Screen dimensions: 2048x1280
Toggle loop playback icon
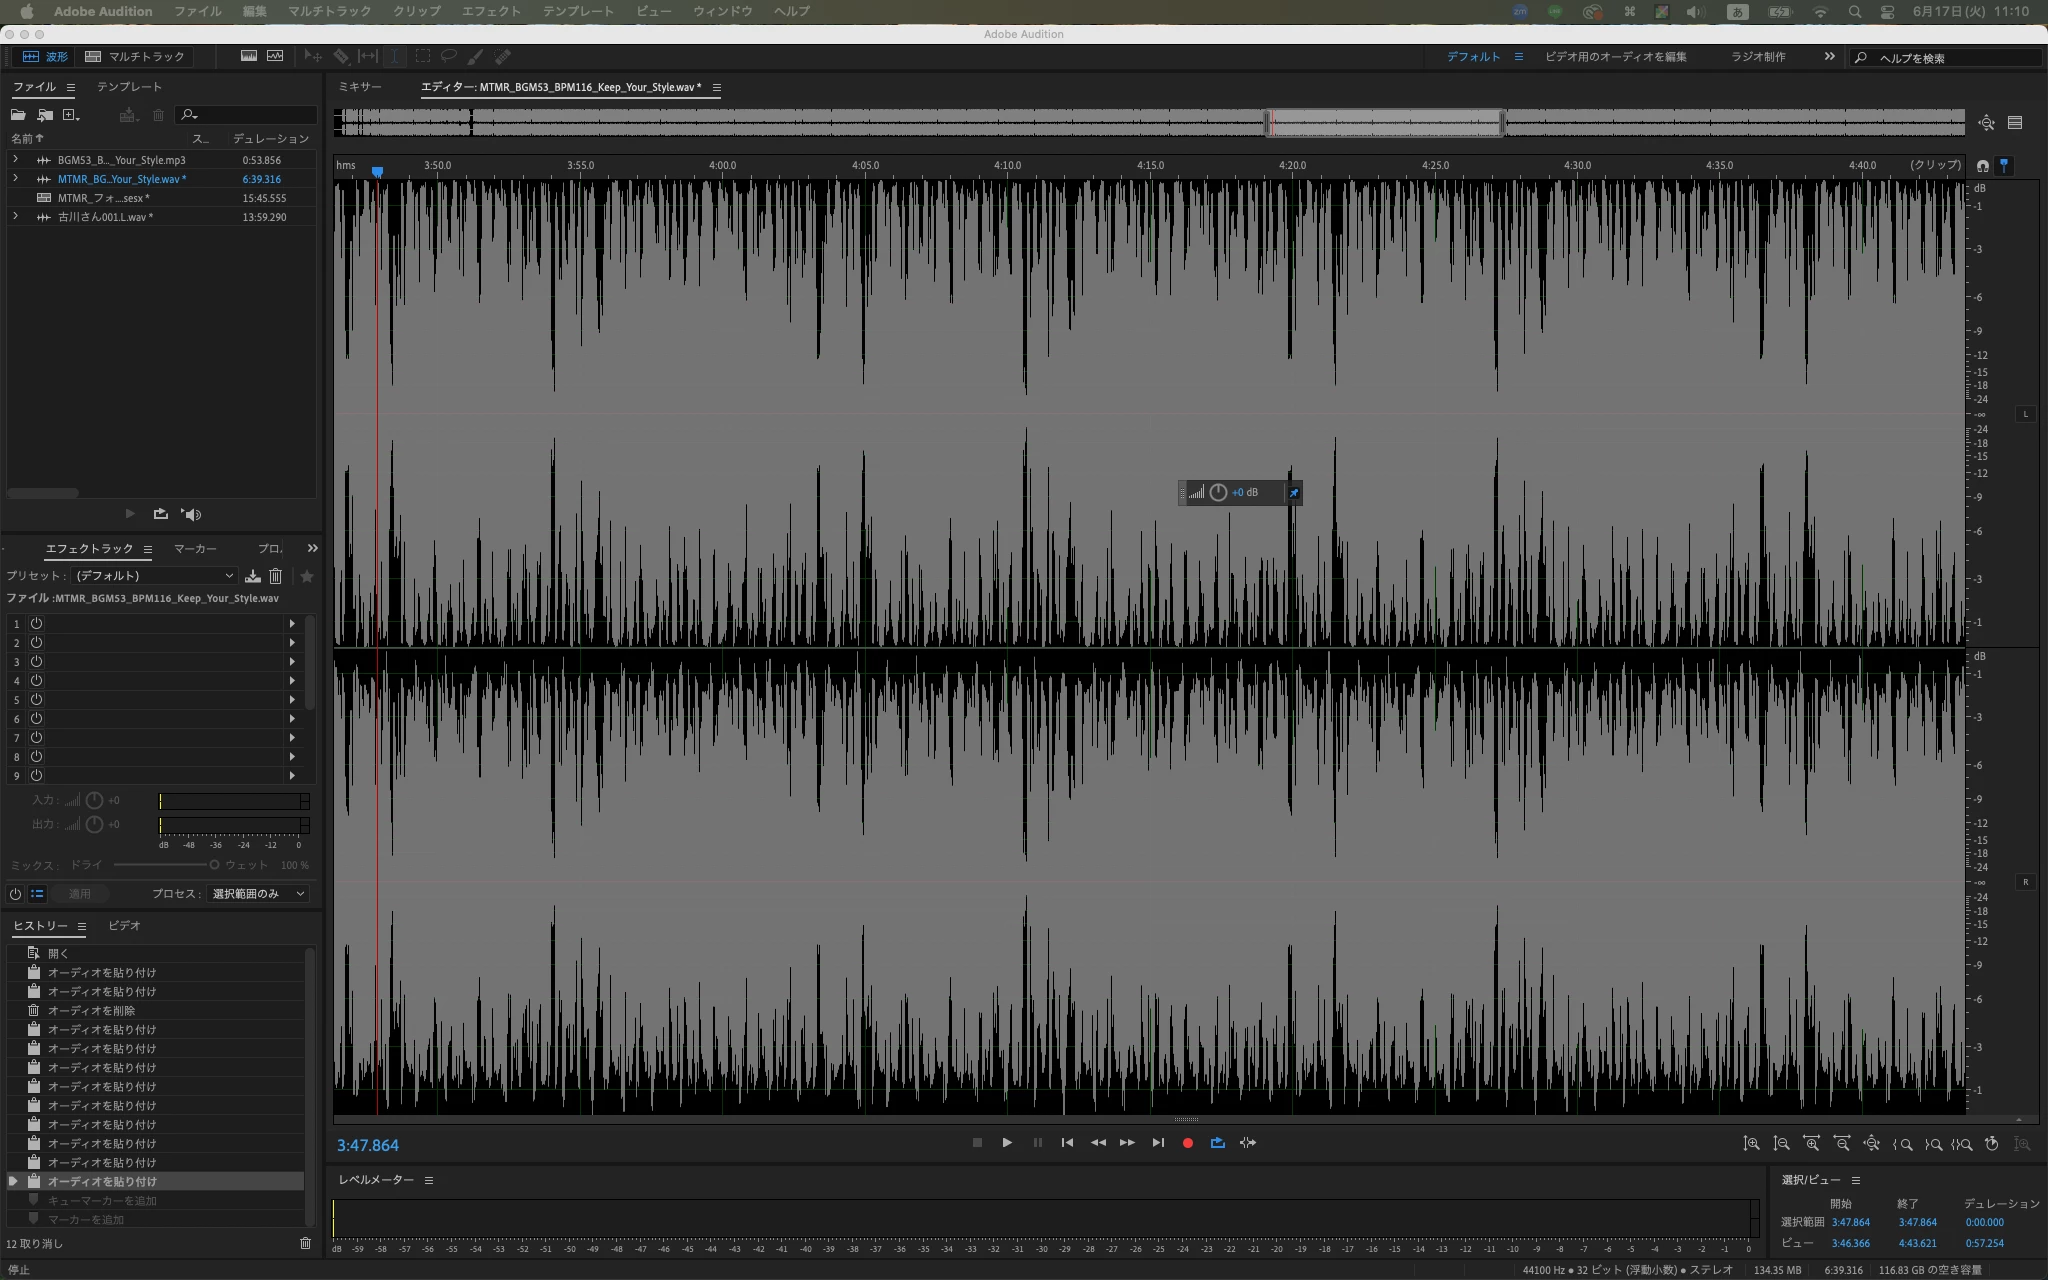1217,1143
